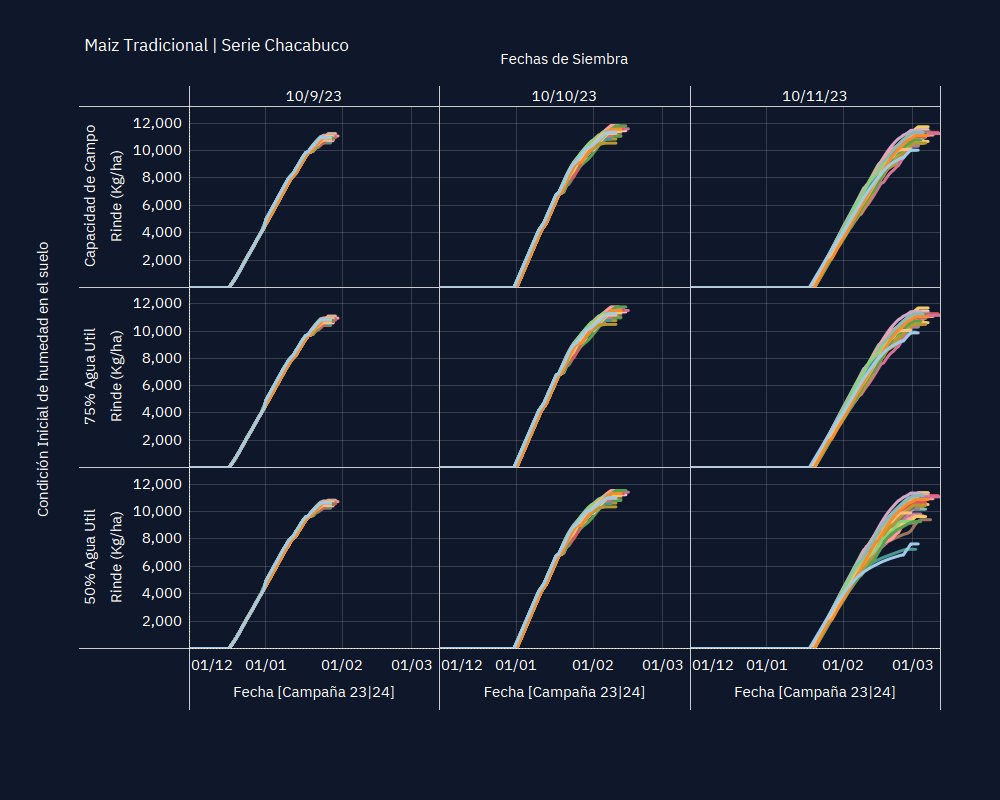Click the 12,000 tick in Capacidad de Campo row
This screenshot has width=1000, height=800.
[157, 122]
